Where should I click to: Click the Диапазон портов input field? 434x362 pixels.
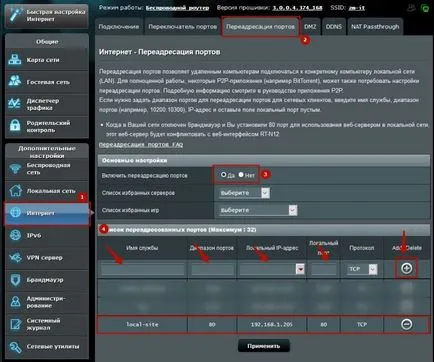212,269
